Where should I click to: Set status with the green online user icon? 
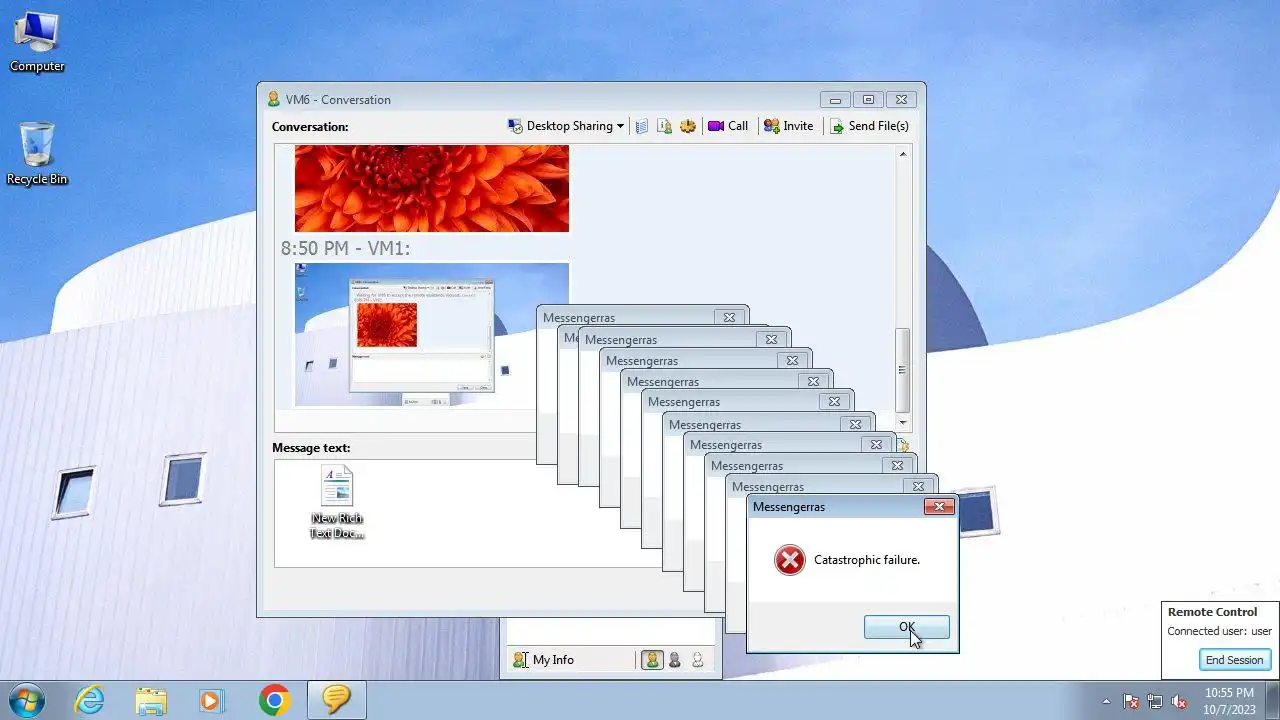(652, 660)
